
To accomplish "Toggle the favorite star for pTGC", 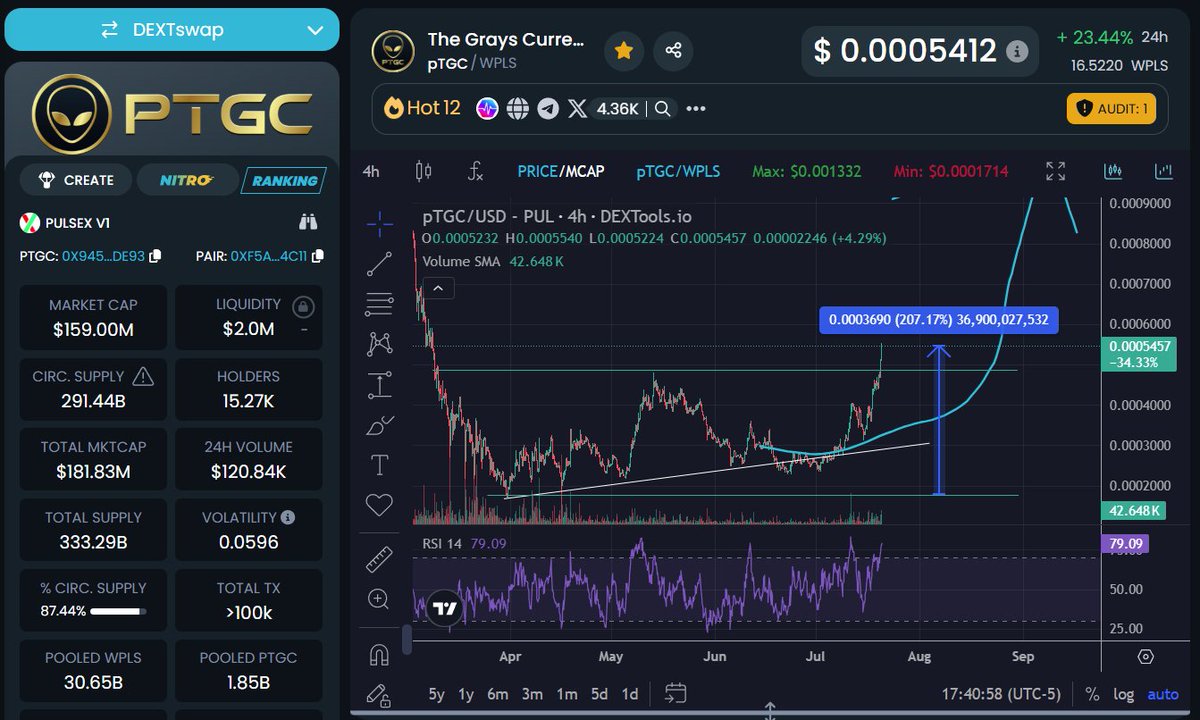I will pyautogui.click(x=624, y=50).
